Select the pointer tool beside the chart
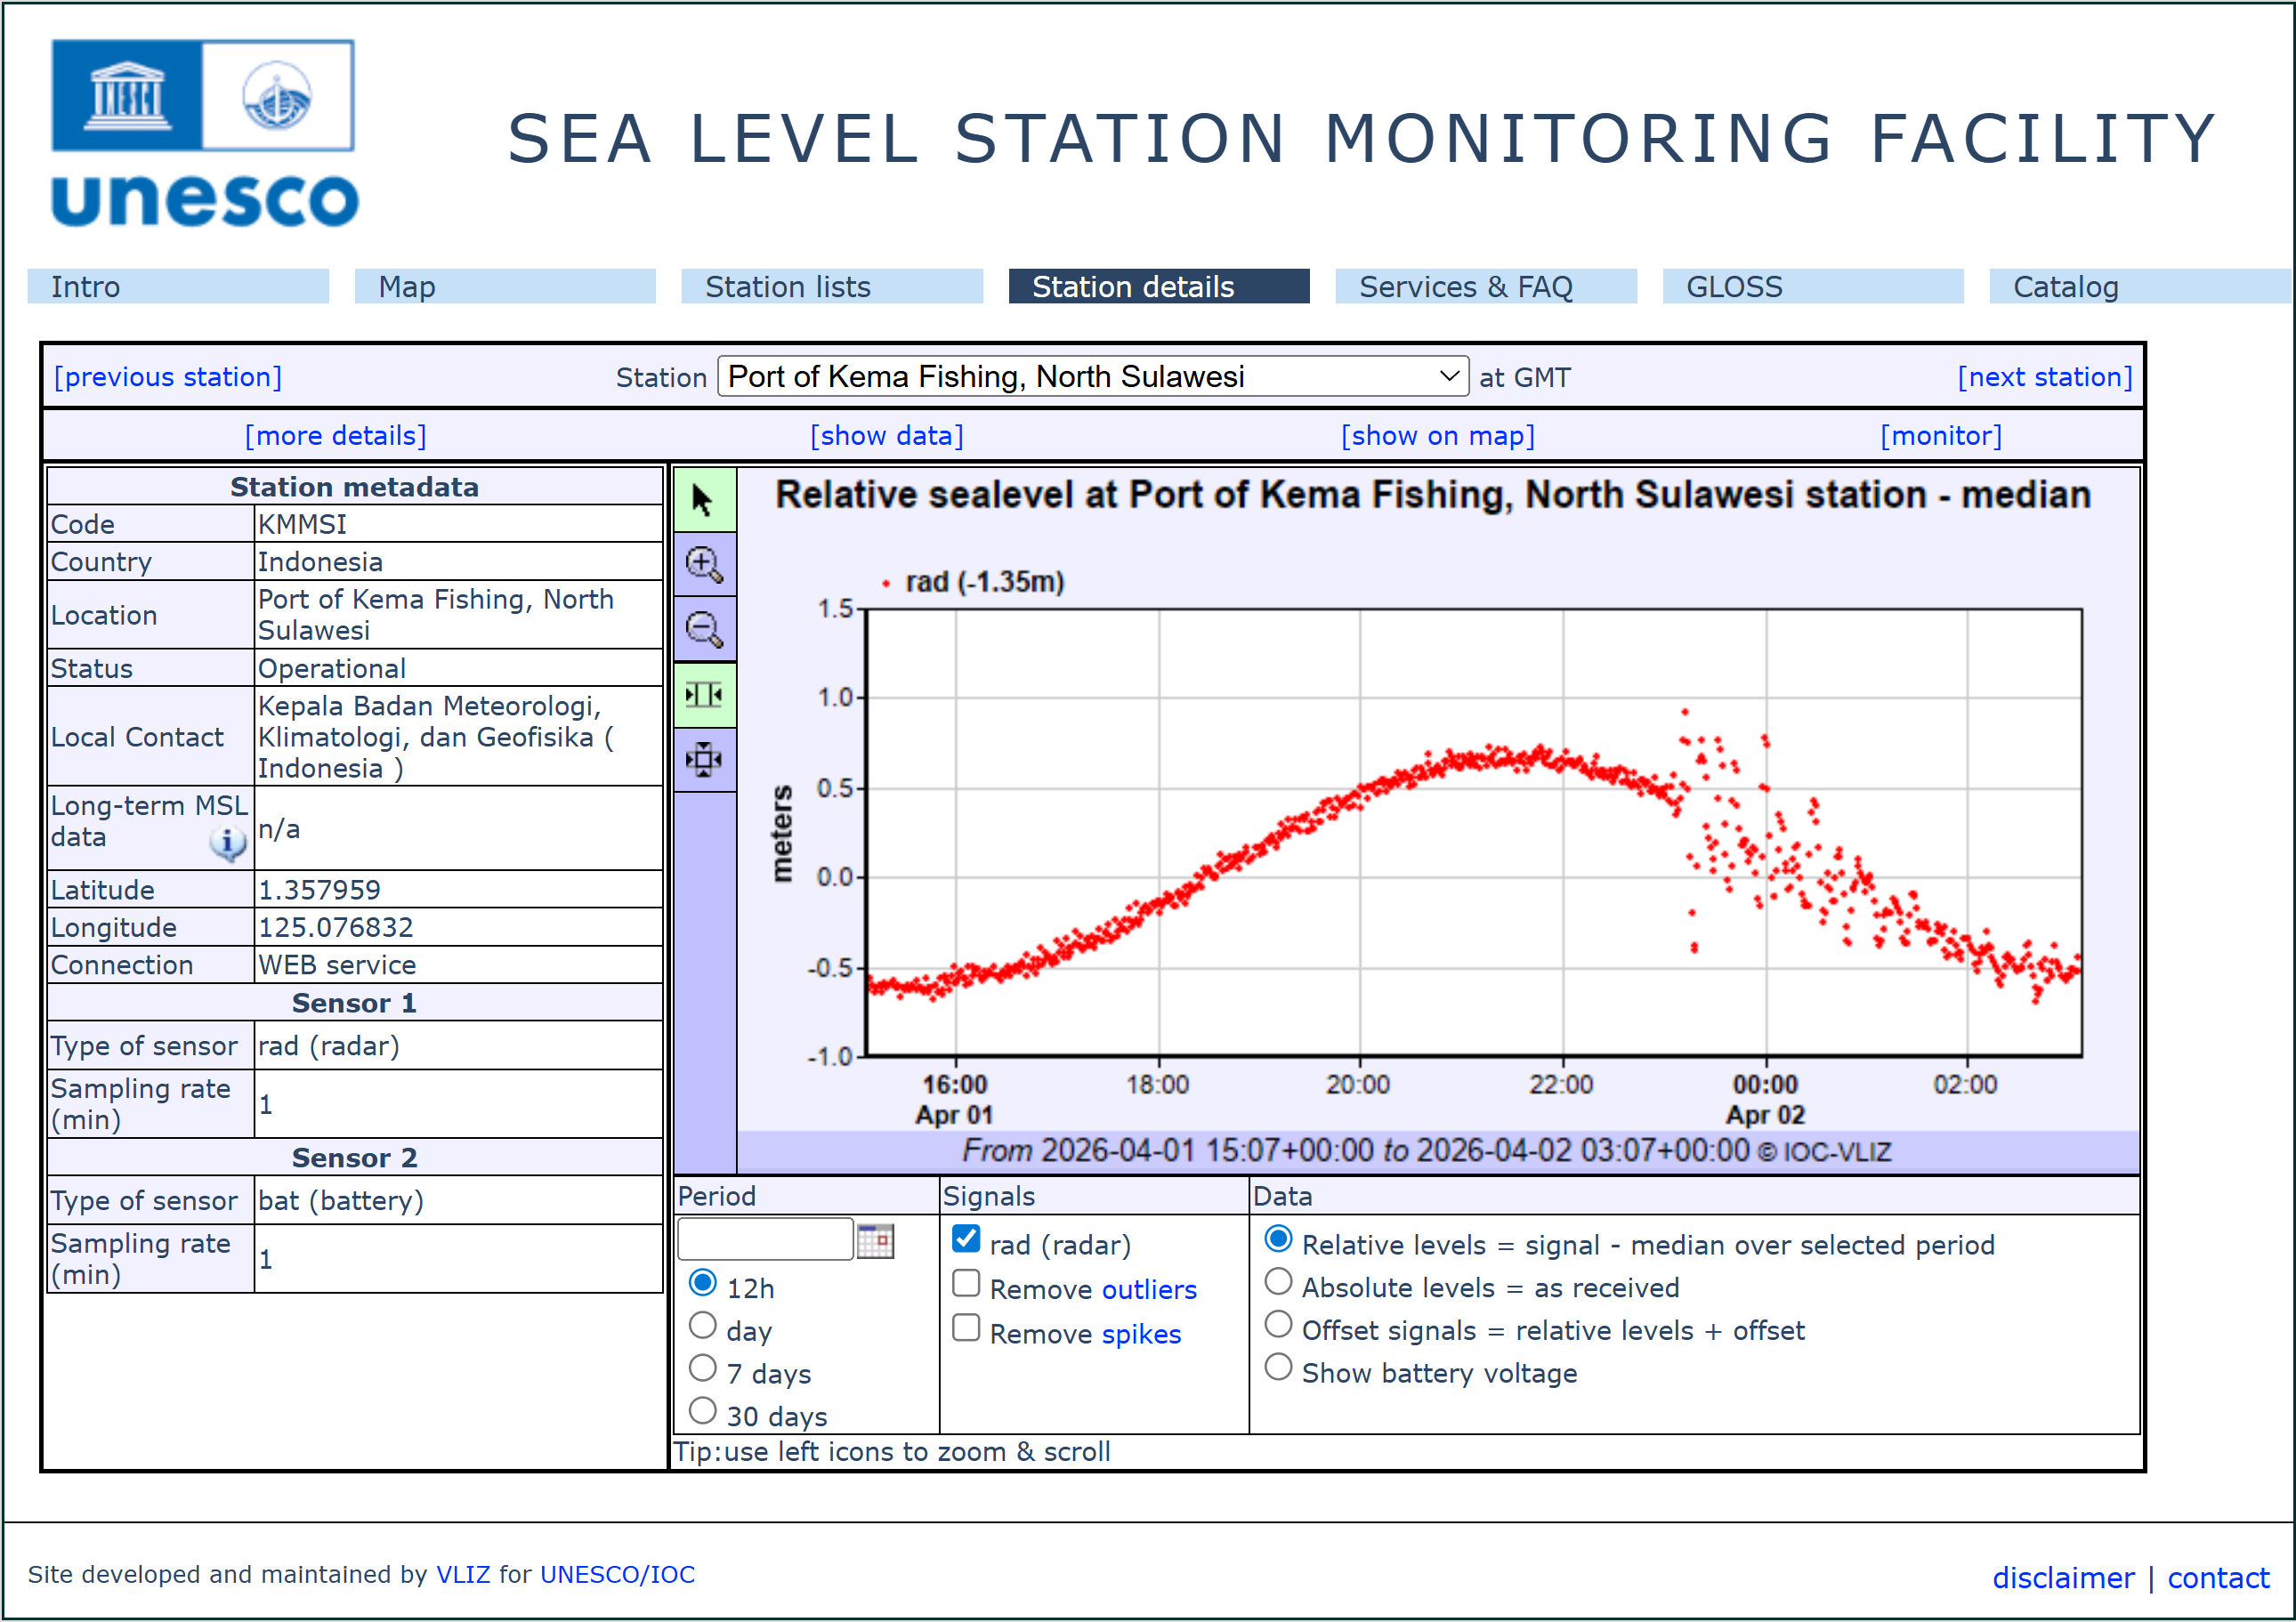This screenshot has width=2296, height=1622. 704,498
